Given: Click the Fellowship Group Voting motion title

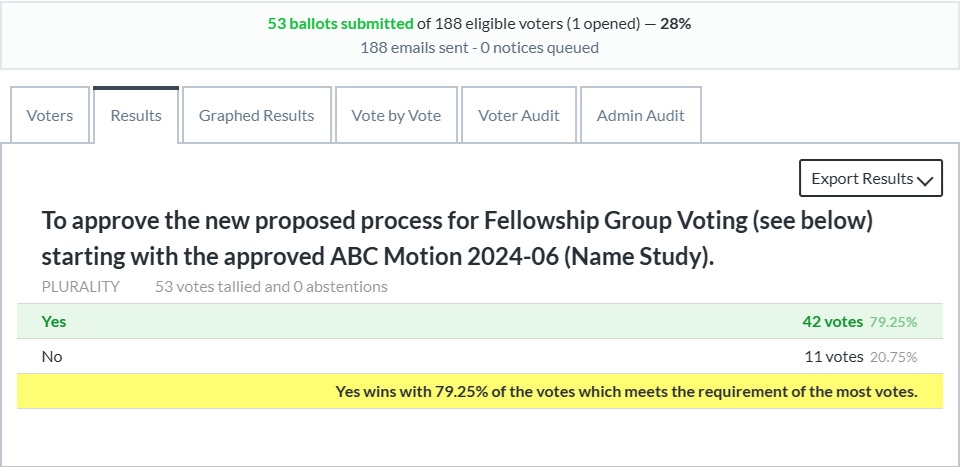Looking at the screenshot, I should pos(457,238).
